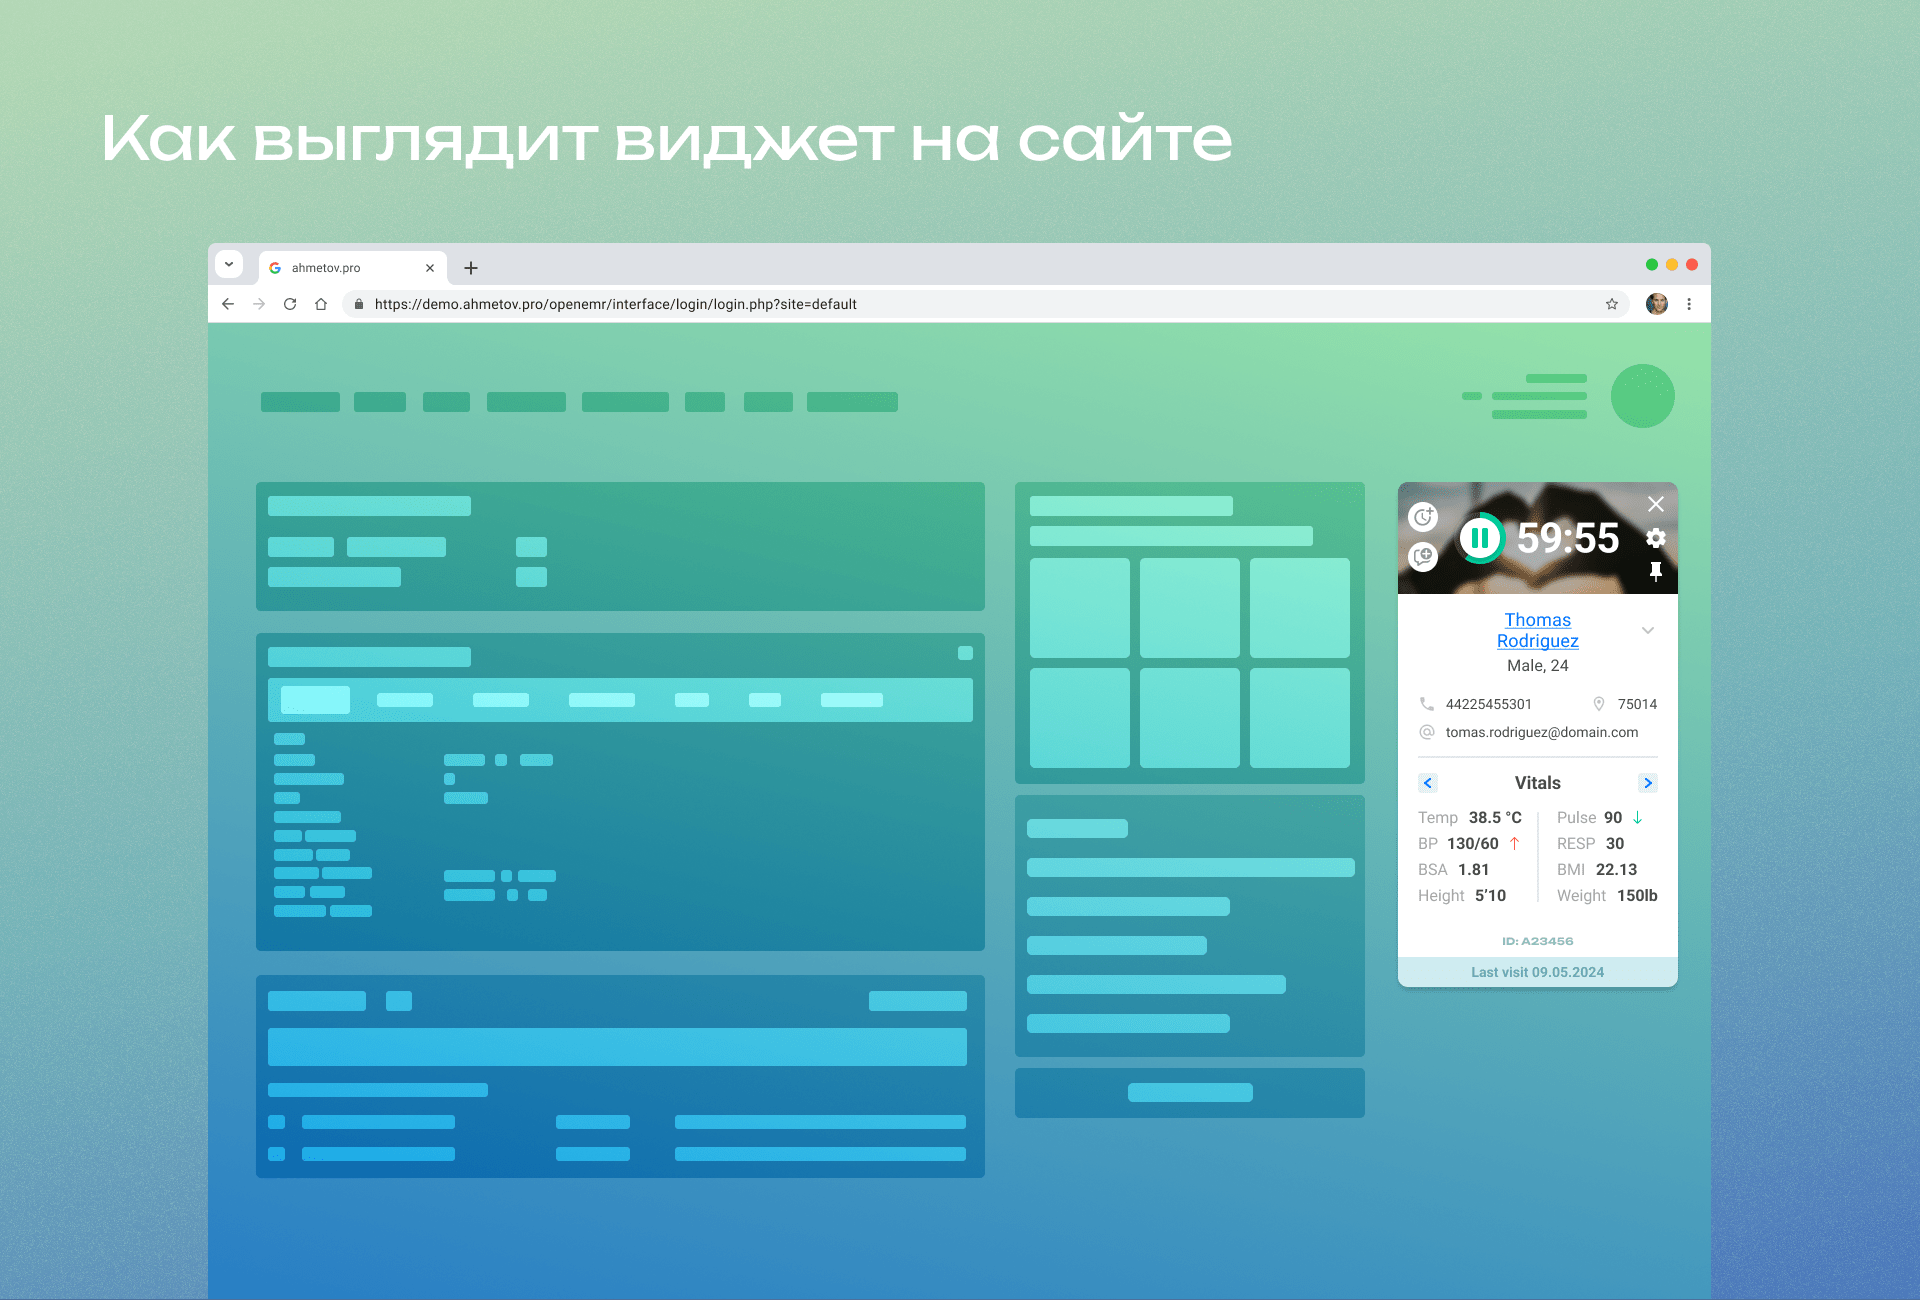
Task: Open Thomas Rodriguez patient link
Action: [1538, 630]
